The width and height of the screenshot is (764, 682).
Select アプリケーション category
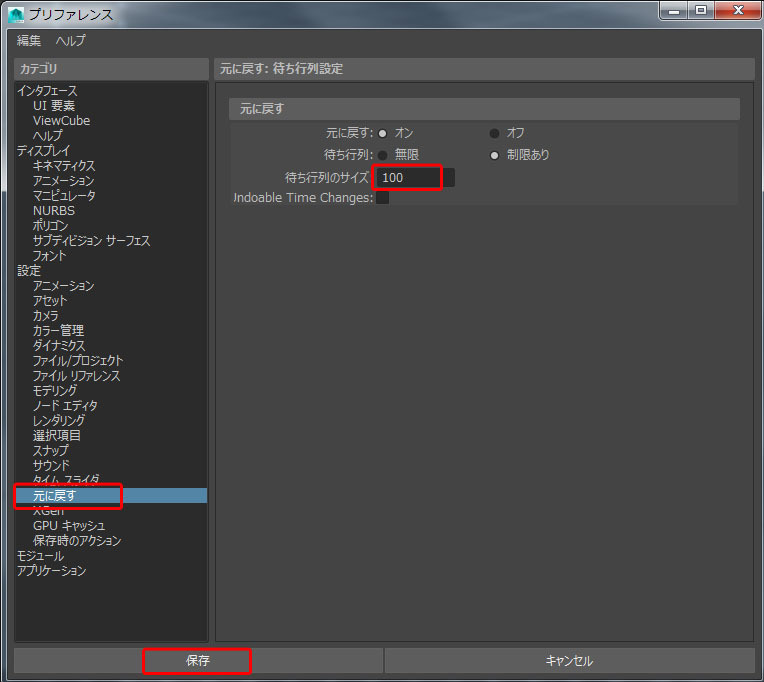tap(52, 571)
